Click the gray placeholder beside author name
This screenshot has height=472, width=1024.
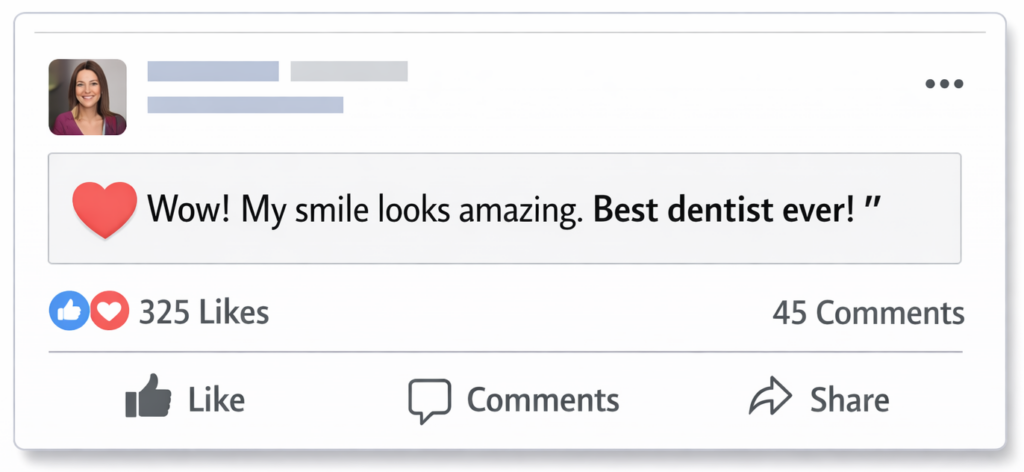349,71
